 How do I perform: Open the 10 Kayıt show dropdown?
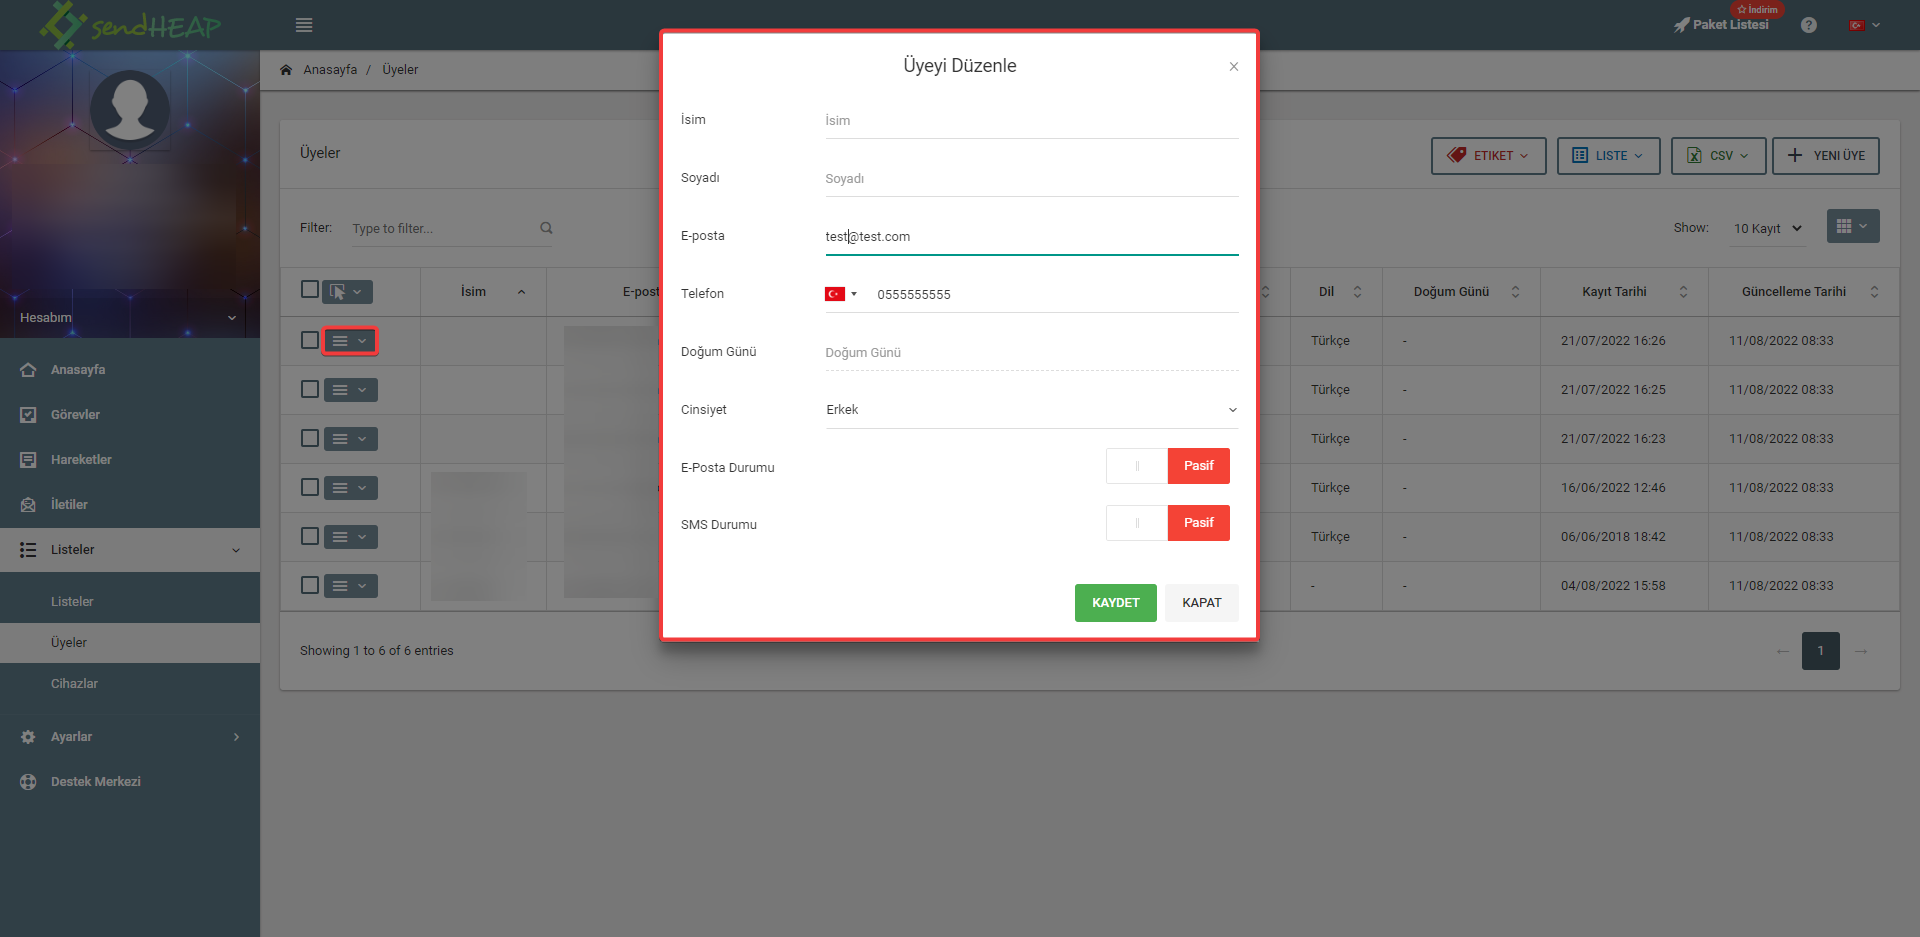(x=1767, y=229)
